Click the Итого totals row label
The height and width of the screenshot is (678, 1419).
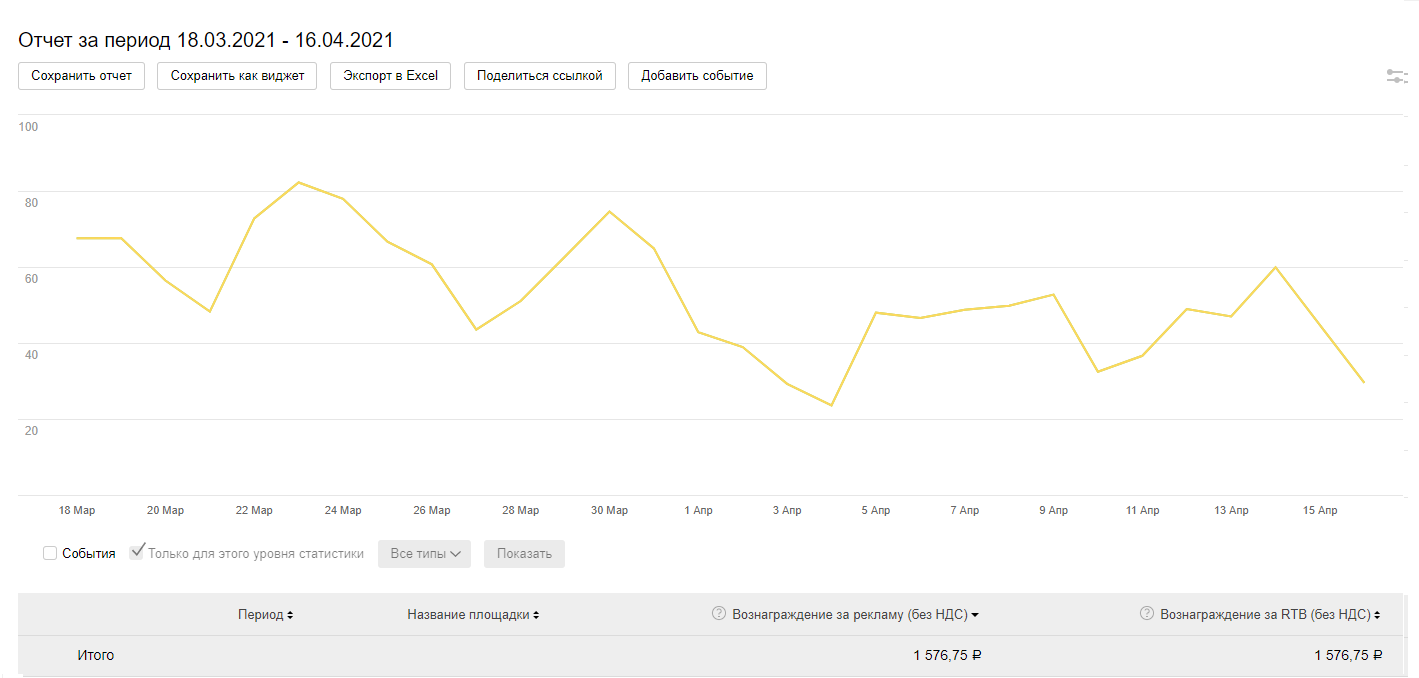(x=96, y=656)
